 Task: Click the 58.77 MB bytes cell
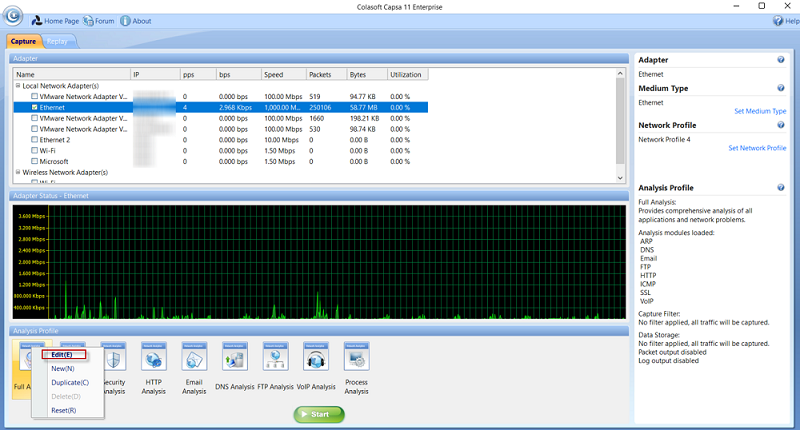click(x=364, y=108)
